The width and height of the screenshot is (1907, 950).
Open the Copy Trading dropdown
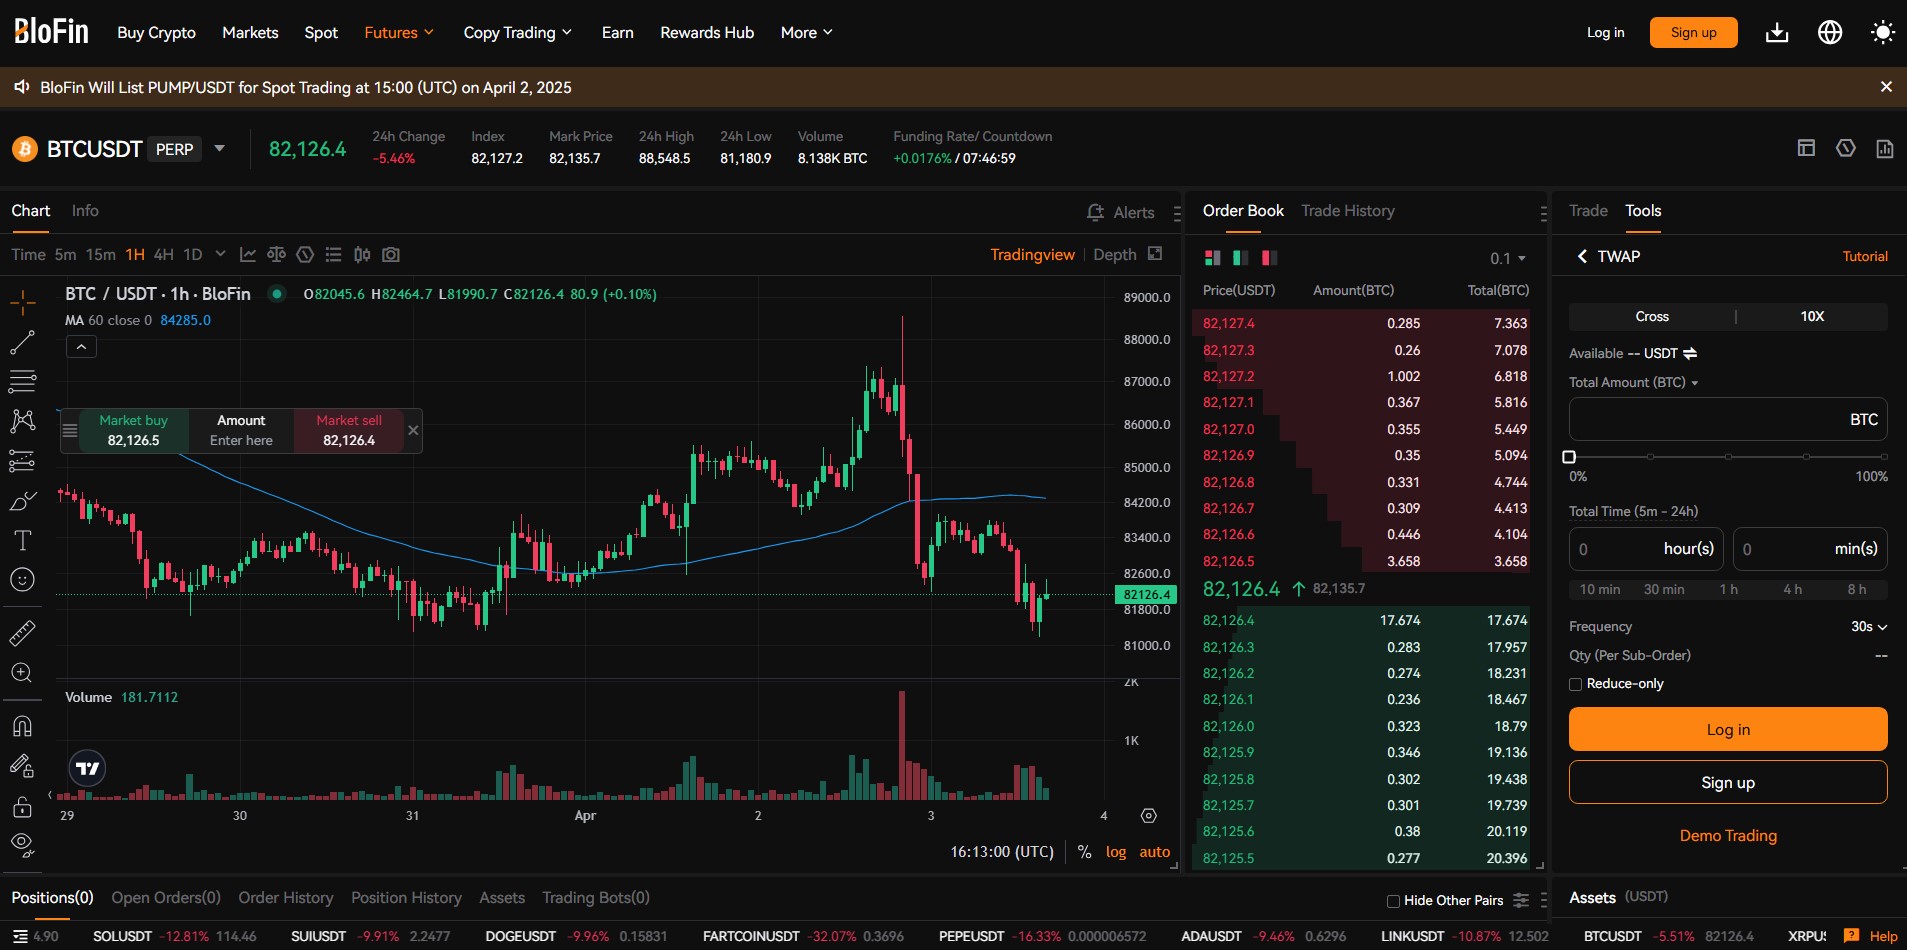pos(518,32)
